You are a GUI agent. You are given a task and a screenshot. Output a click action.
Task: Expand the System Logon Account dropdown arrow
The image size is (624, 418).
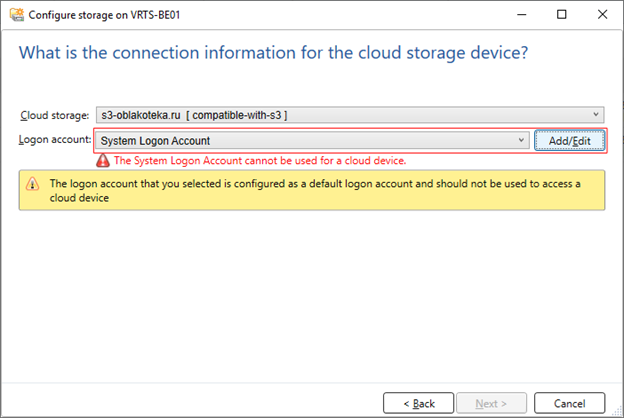(521, 140)
